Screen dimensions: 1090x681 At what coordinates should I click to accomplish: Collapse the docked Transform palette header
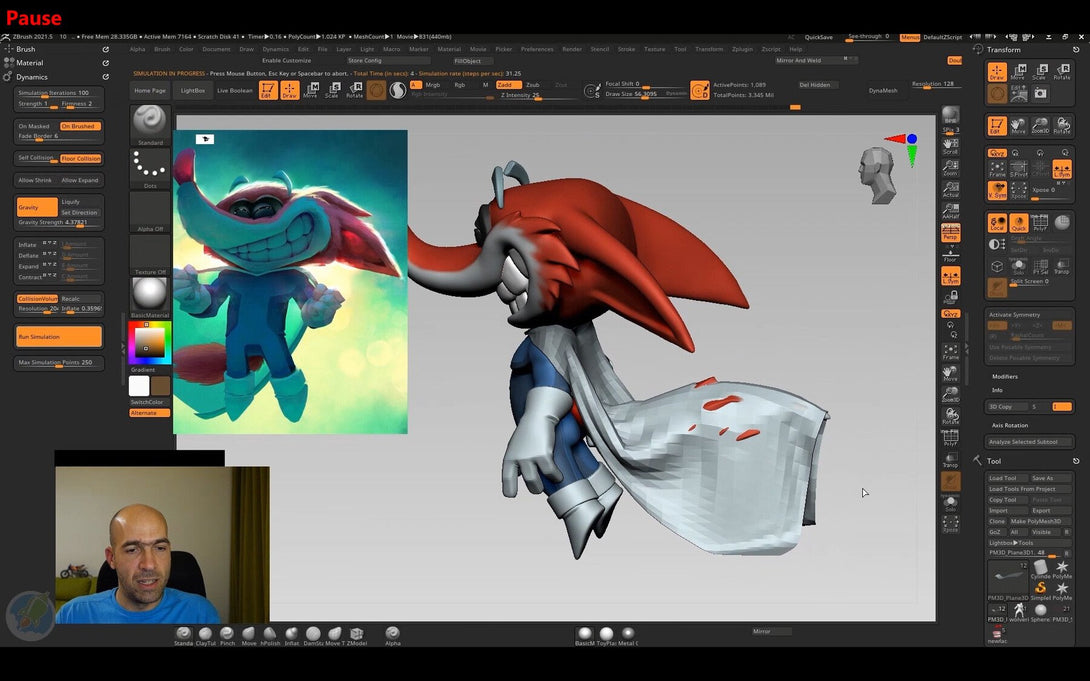[1076, 49]
